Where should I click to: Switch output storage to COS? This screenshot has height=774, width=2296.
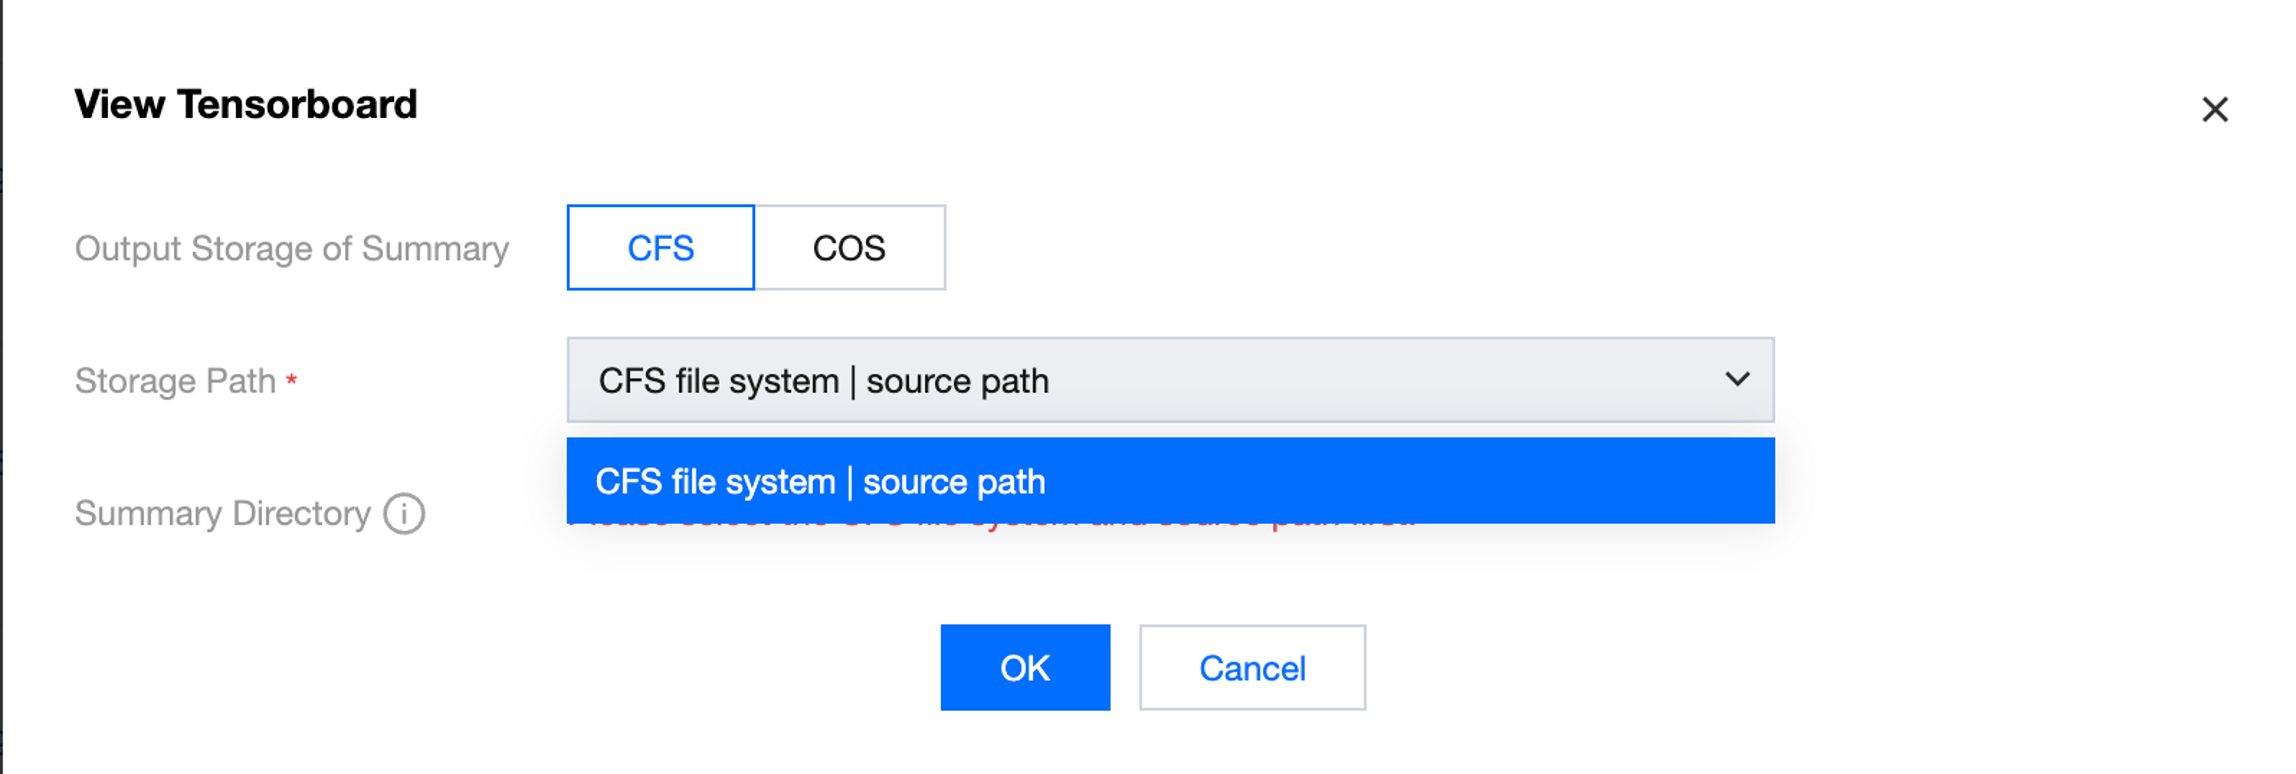[x=849, y=248]
